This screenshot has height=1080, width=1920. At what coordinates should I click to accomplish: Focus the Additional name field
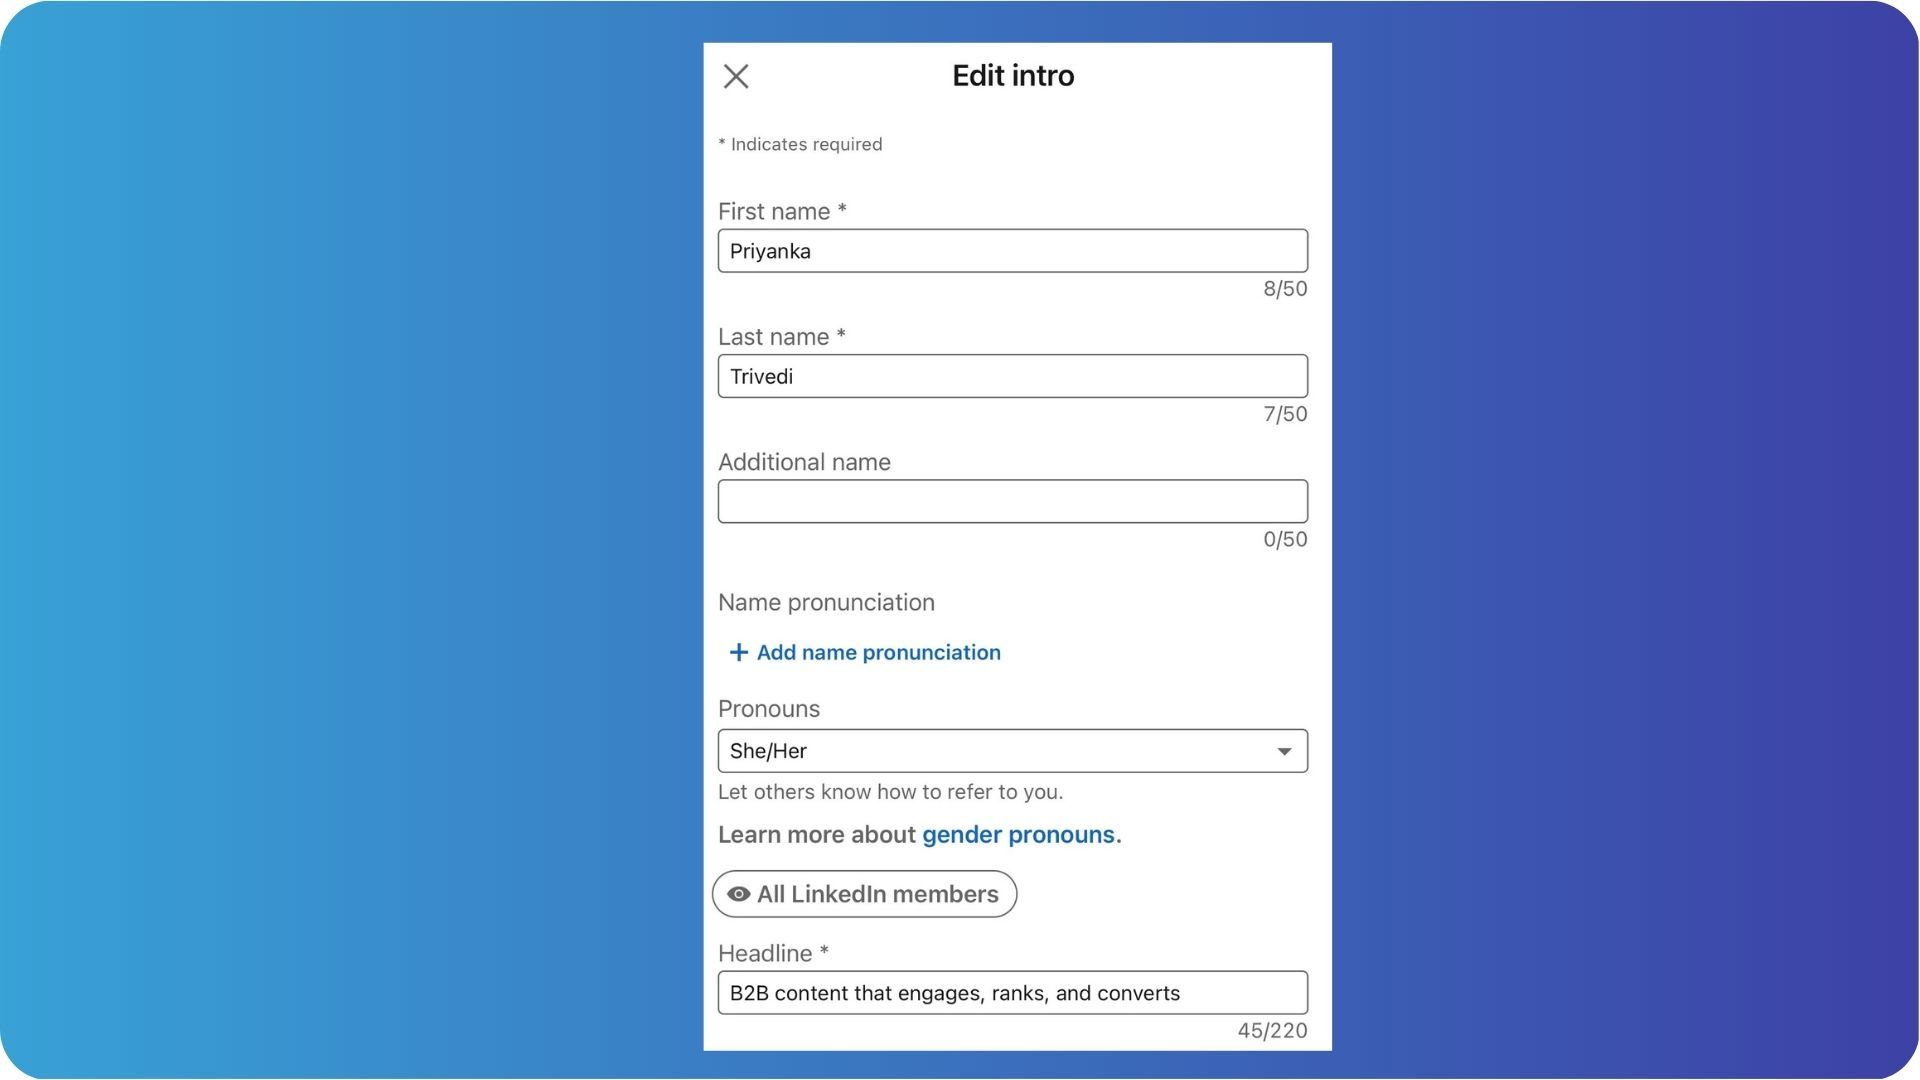1012,501
